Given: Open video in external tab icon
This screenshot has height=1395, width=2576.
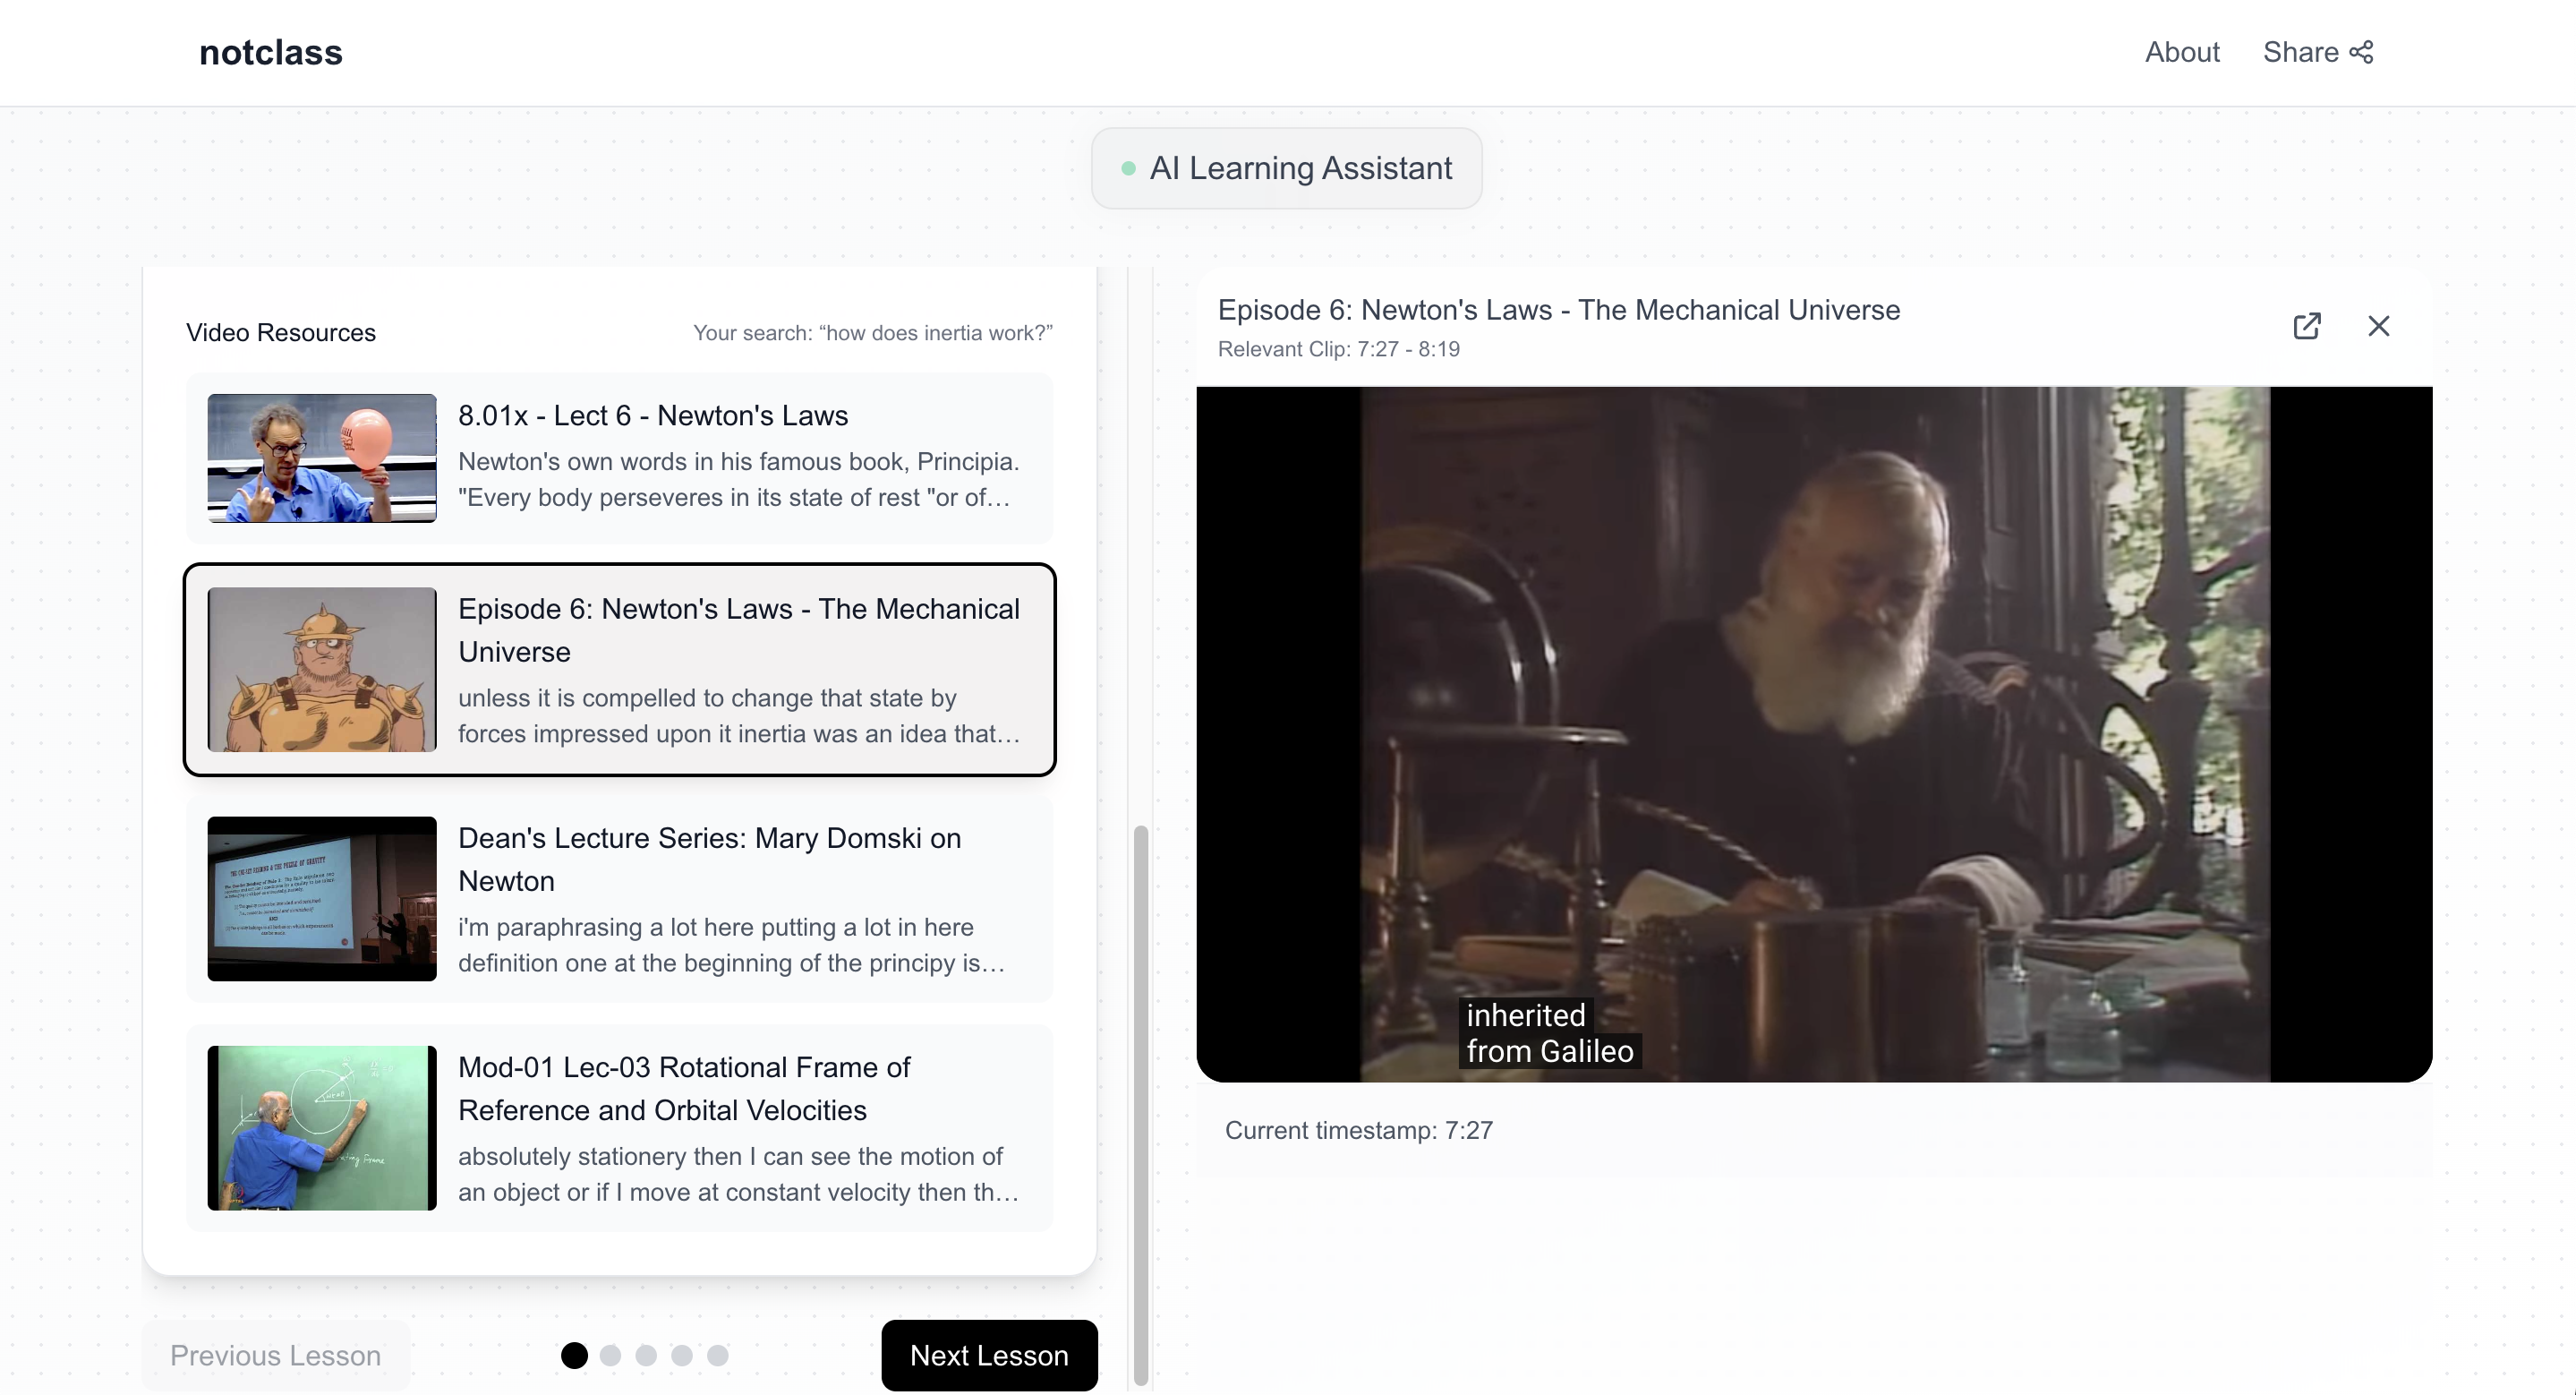Looking at the screenshot, I should click(2306, 326).
